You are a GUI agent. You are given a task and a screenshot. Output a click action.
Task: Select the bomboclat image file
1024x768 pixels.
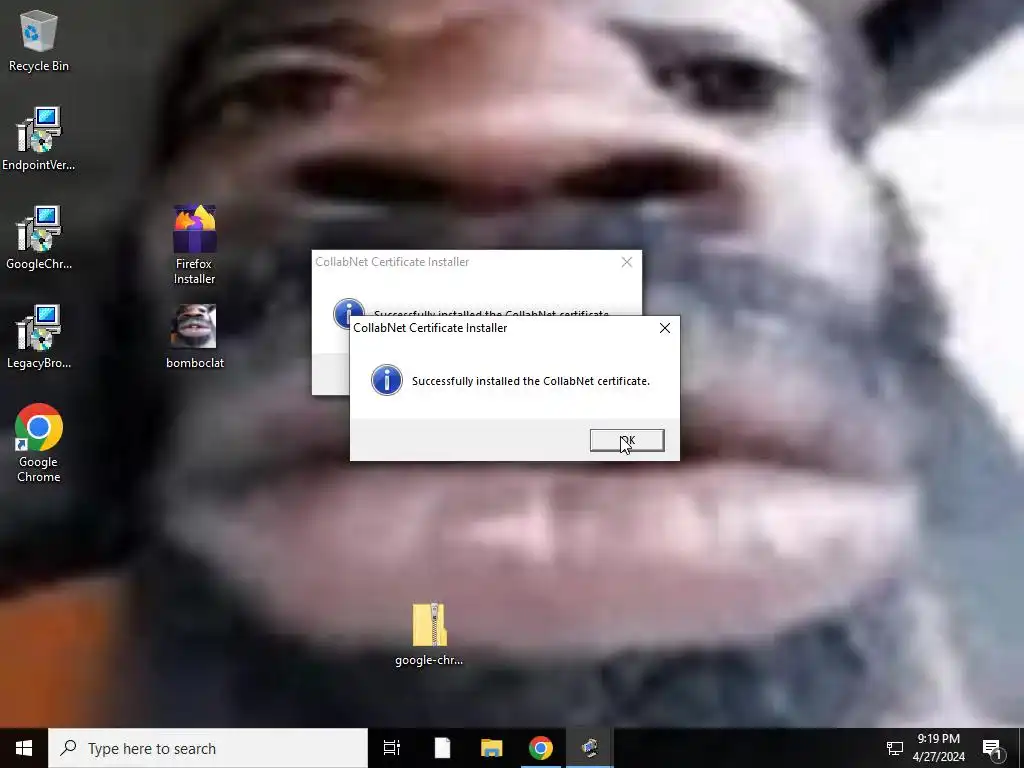194,337
